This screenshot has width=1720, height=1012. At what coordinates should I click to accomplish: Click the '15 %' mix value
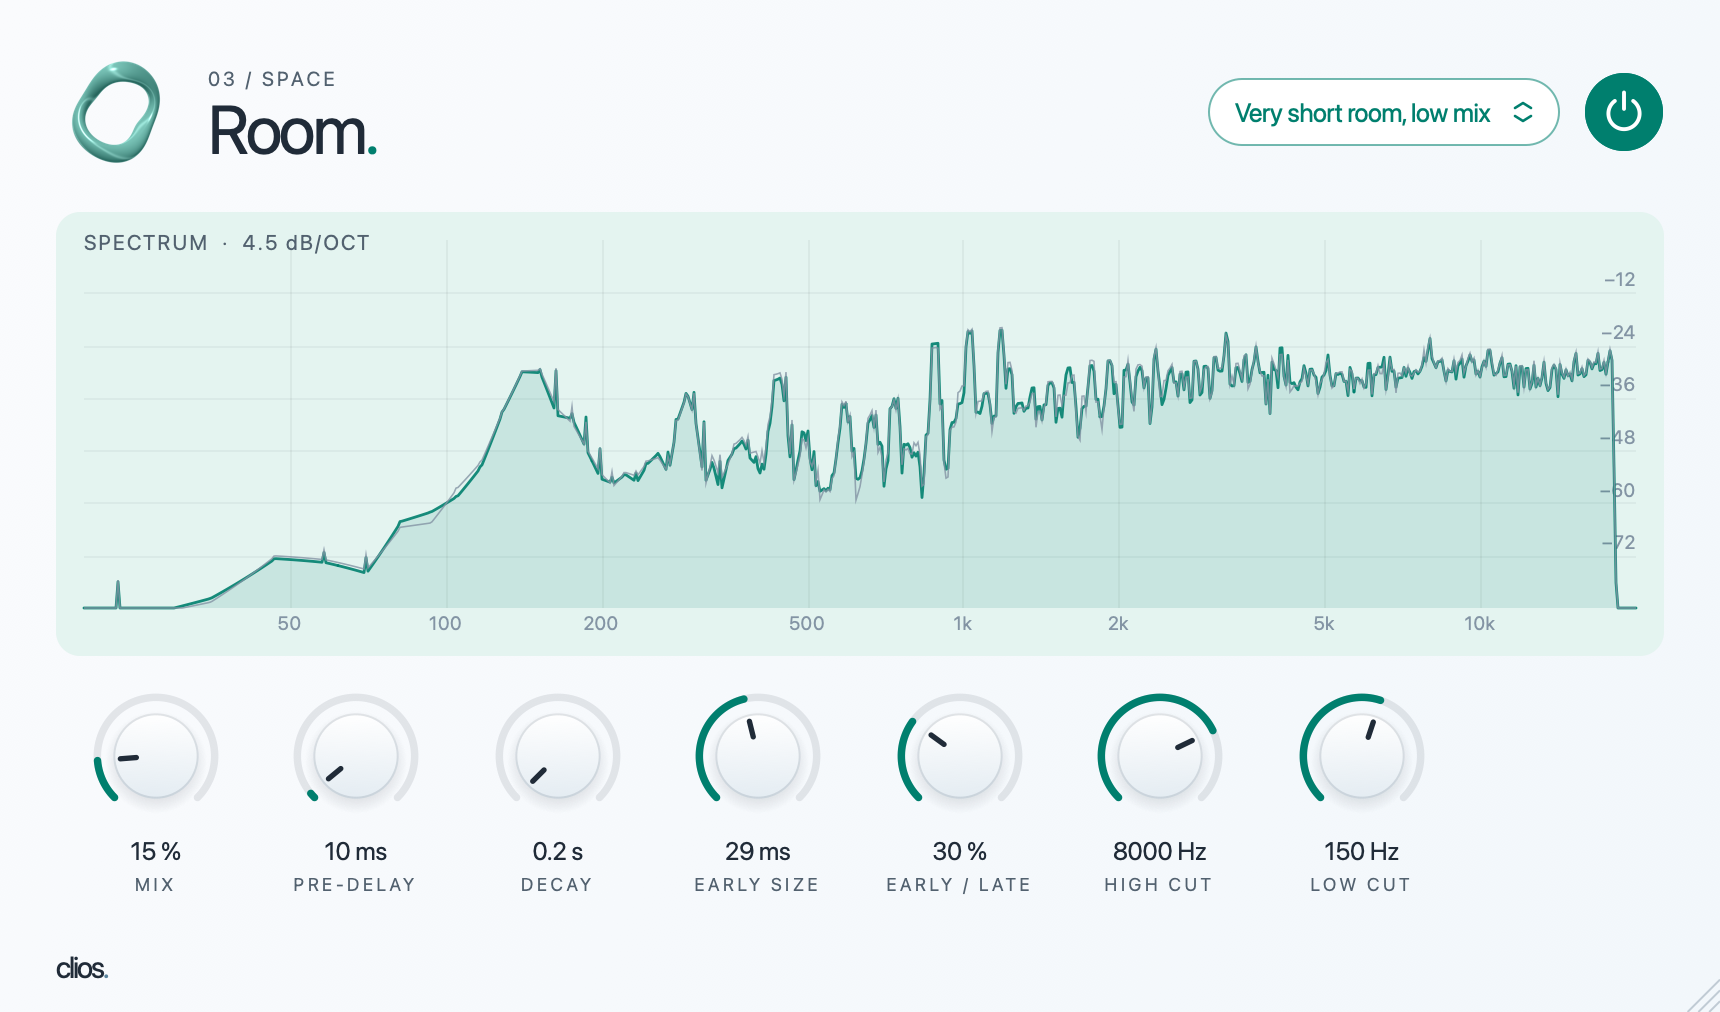[156, 852]
